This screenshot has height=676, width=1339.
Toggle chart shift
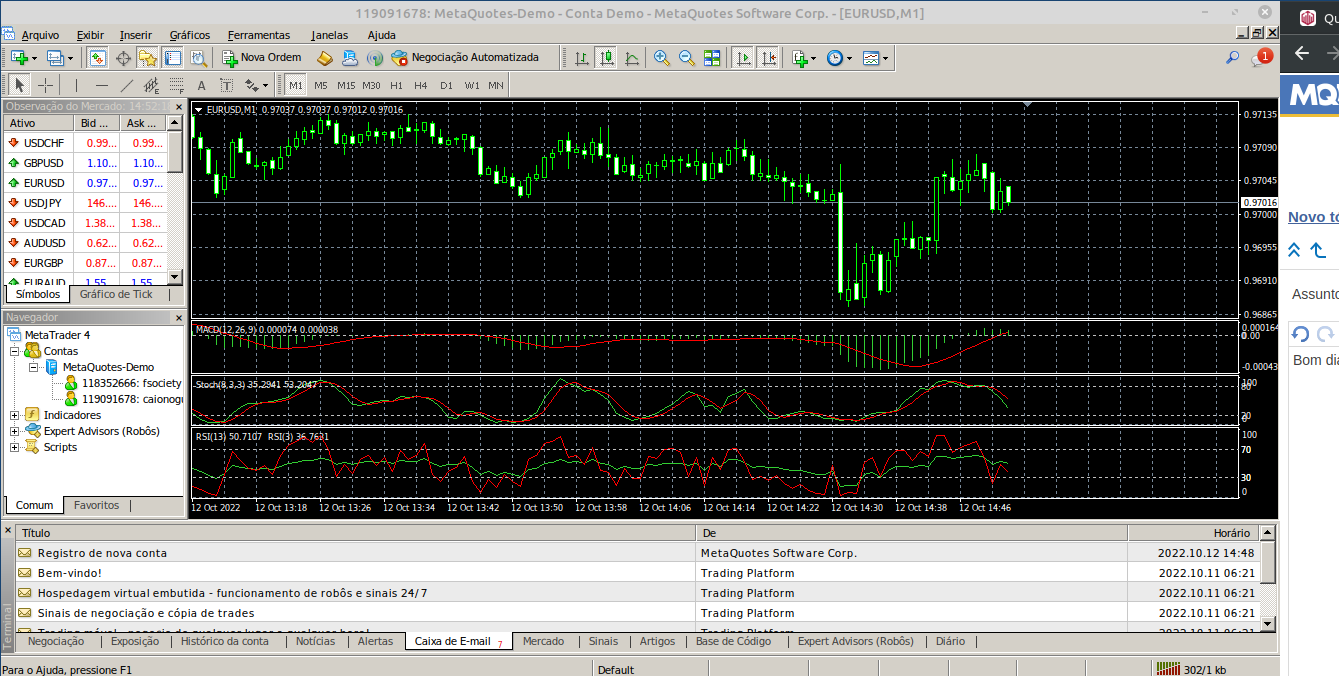768,58
